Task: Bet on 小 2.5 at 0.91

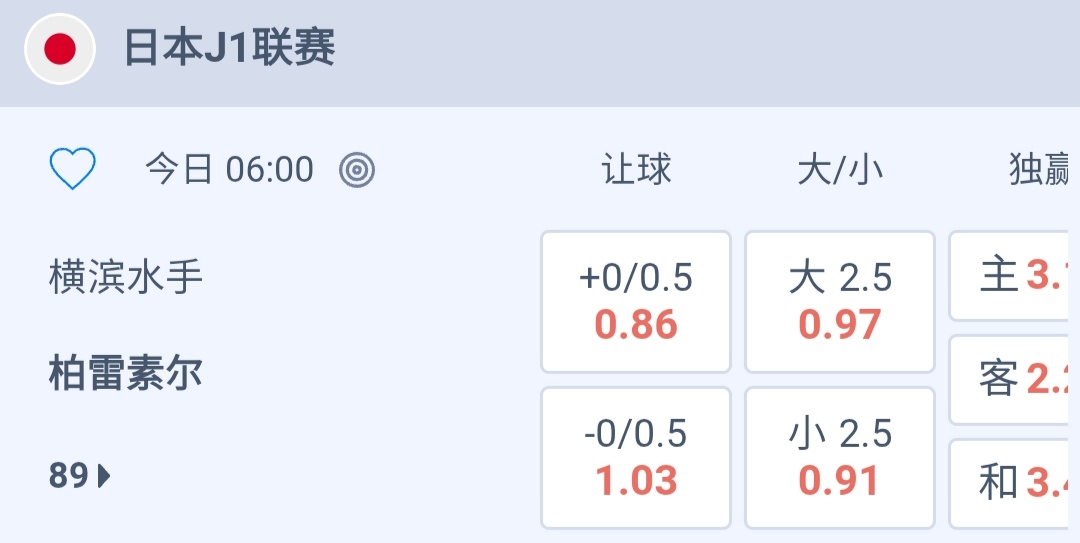Action: (840, 457)
